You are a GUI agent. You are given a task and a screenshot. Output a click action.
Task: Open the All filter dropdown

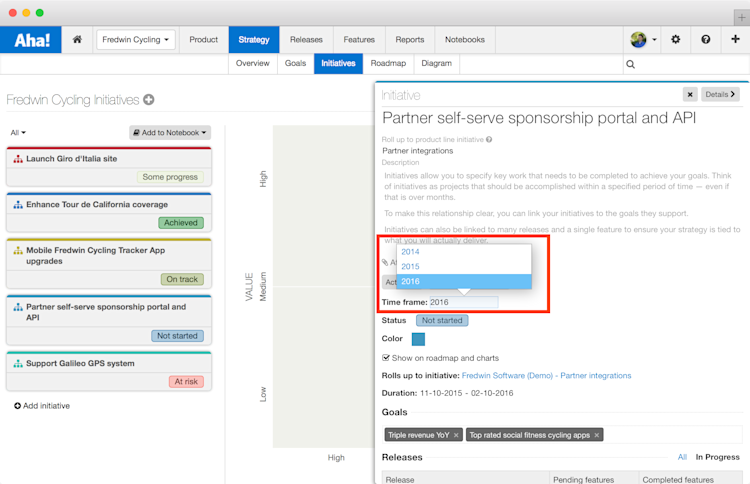tap(18, 132)
